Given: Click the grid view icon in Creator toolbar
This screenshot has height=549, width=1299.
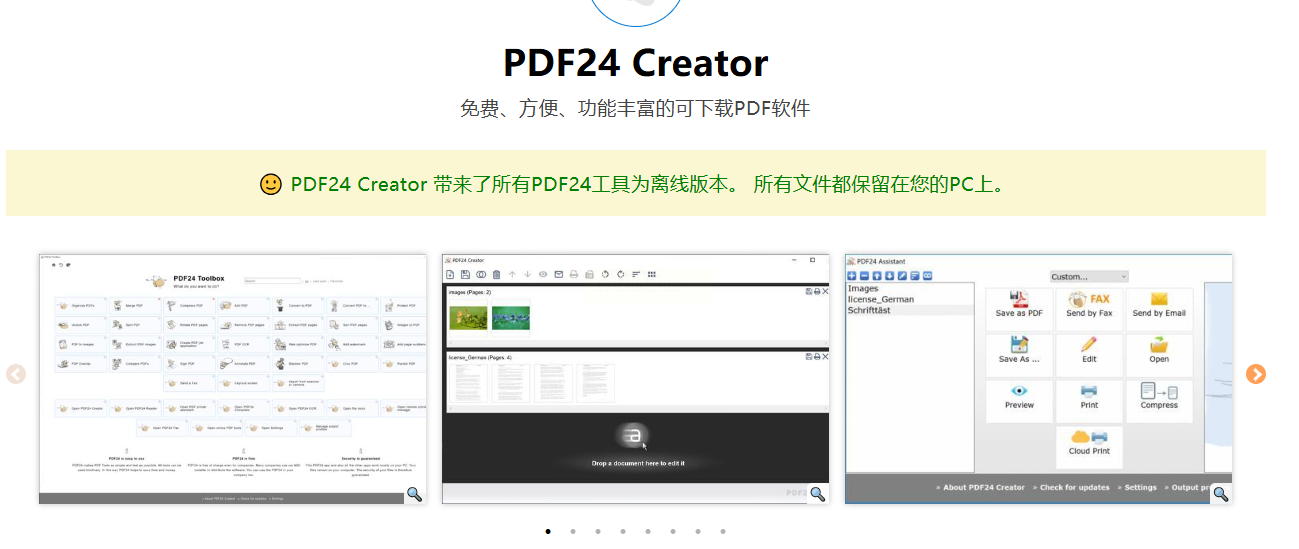Looking at the screenshot, I should (652, 274).
